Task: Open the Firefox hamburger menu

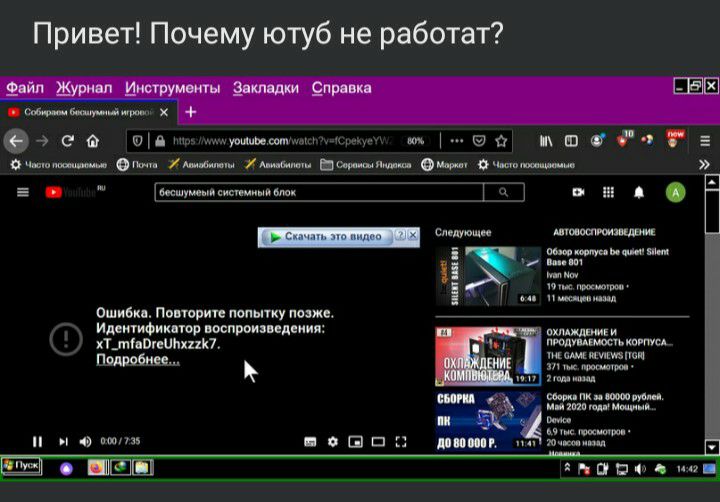Action: [x=705, y=141]
